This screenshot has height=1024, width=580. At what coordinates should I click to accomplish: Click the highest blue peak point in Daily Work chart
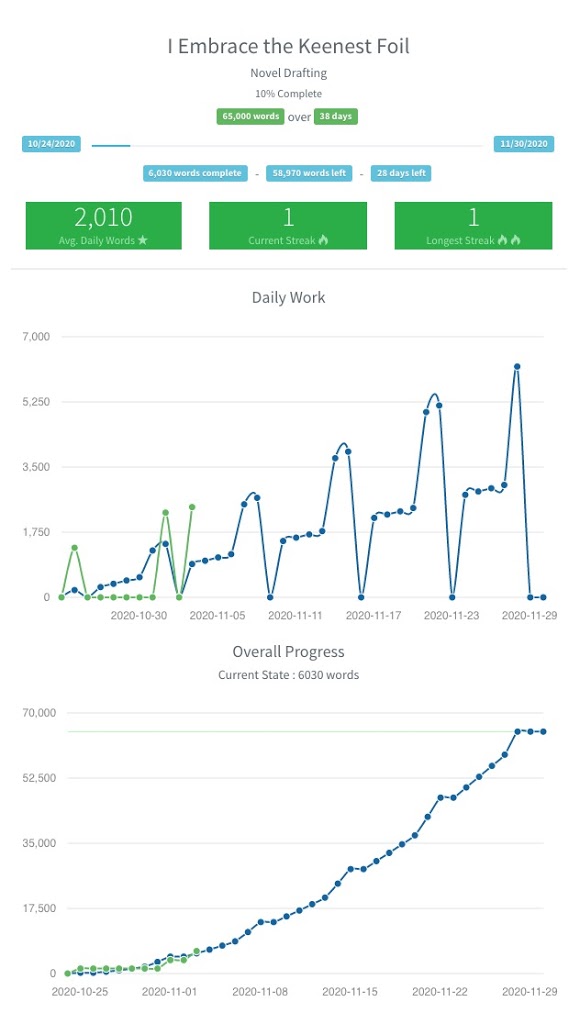point(517,367)
